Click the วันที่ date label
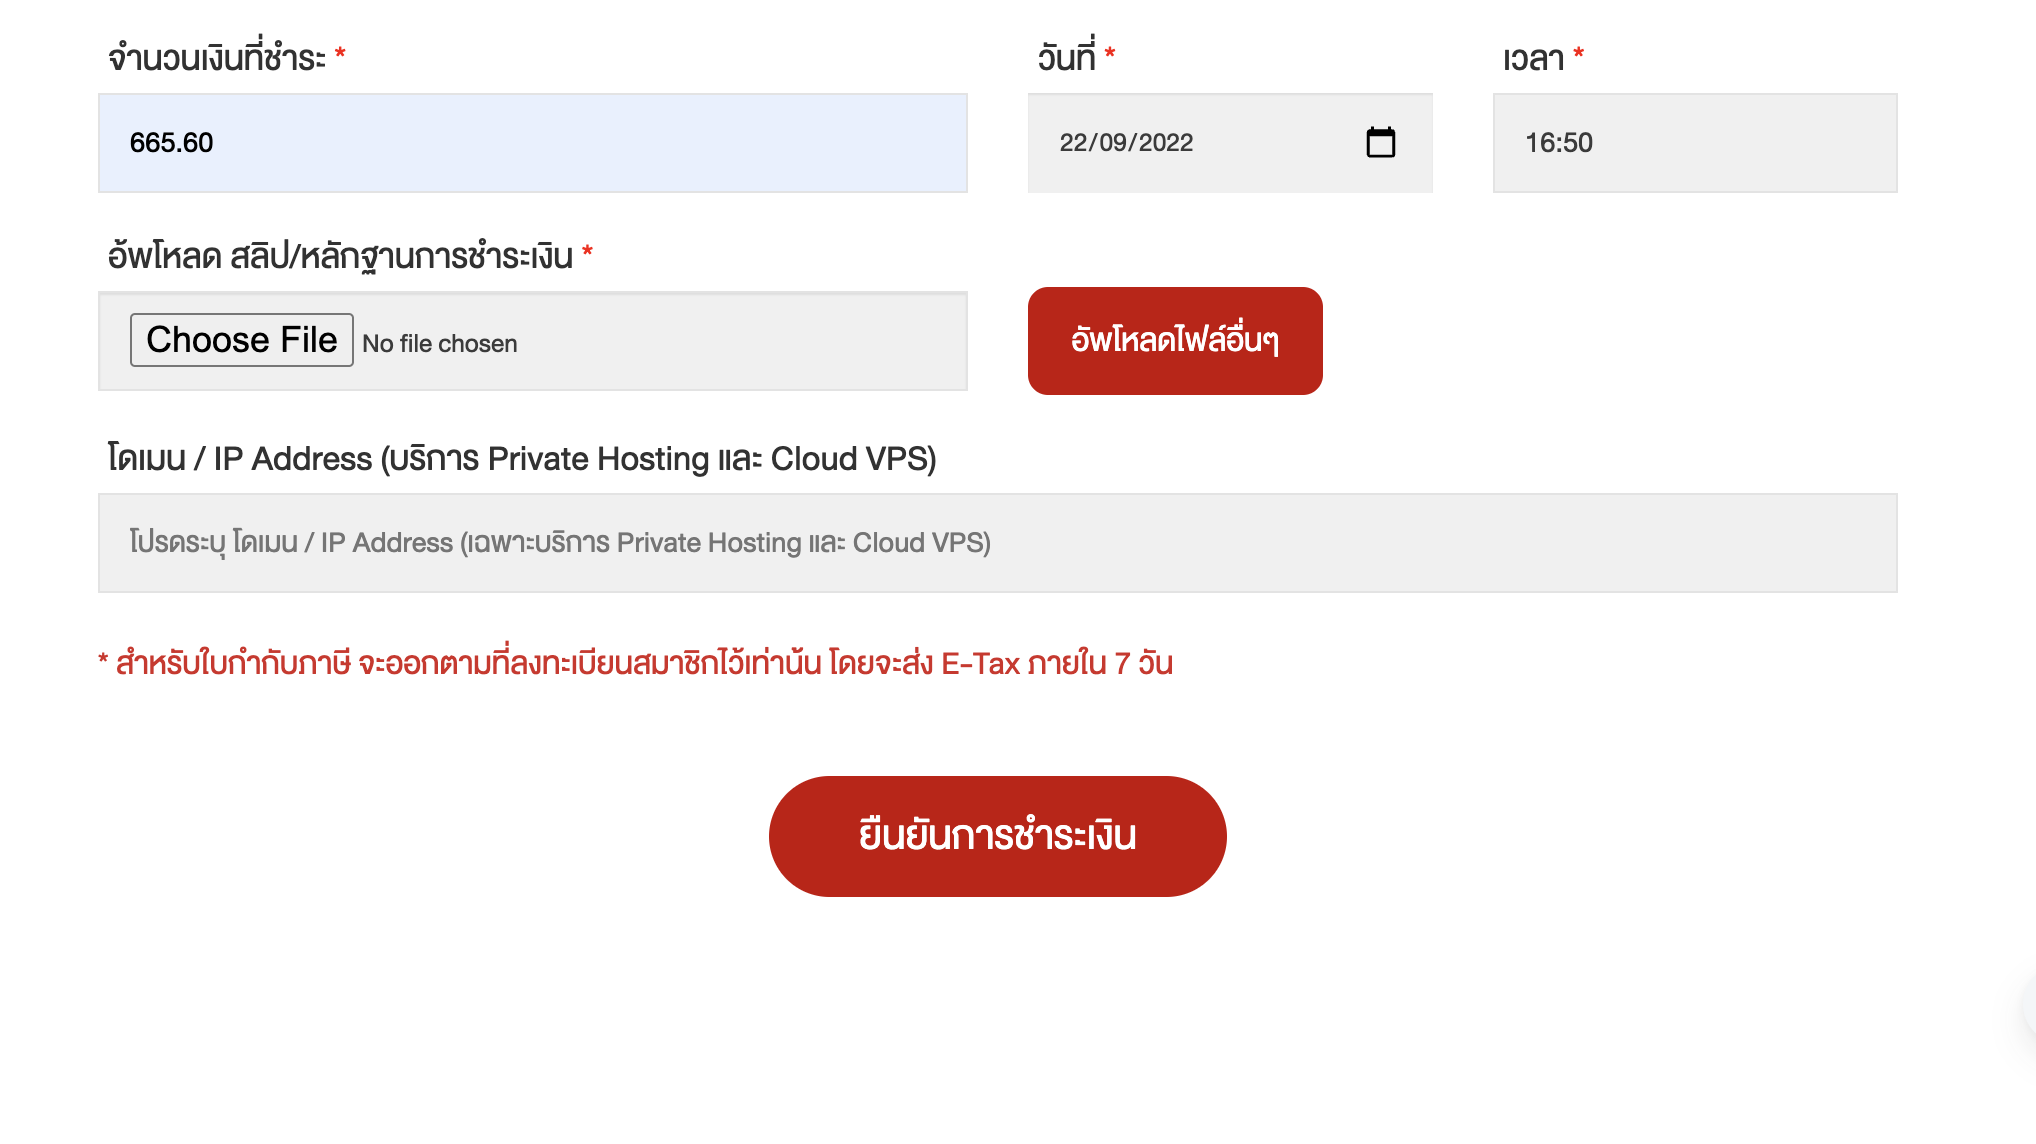The image size is (2036, 1144). [x=1066, y=57]
